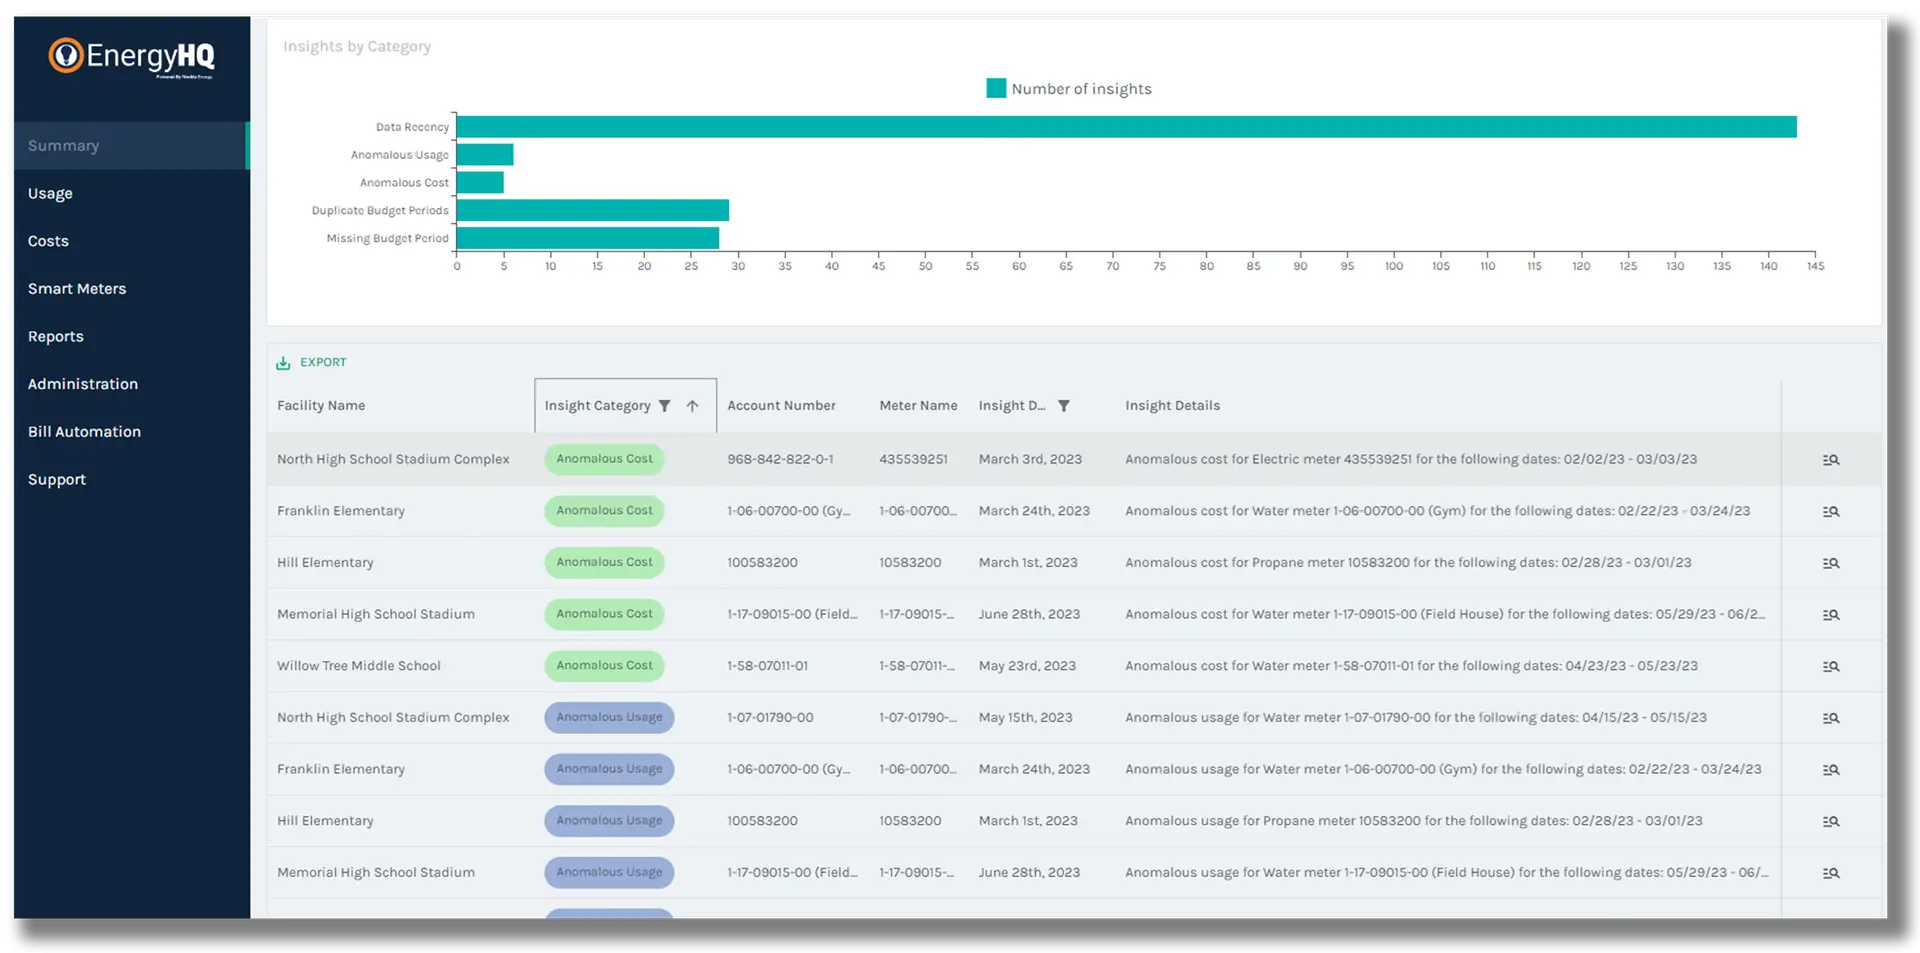Click the EXPORT button
The height and width of the screenshot is (953, 1920).
(x=322, y=363)
